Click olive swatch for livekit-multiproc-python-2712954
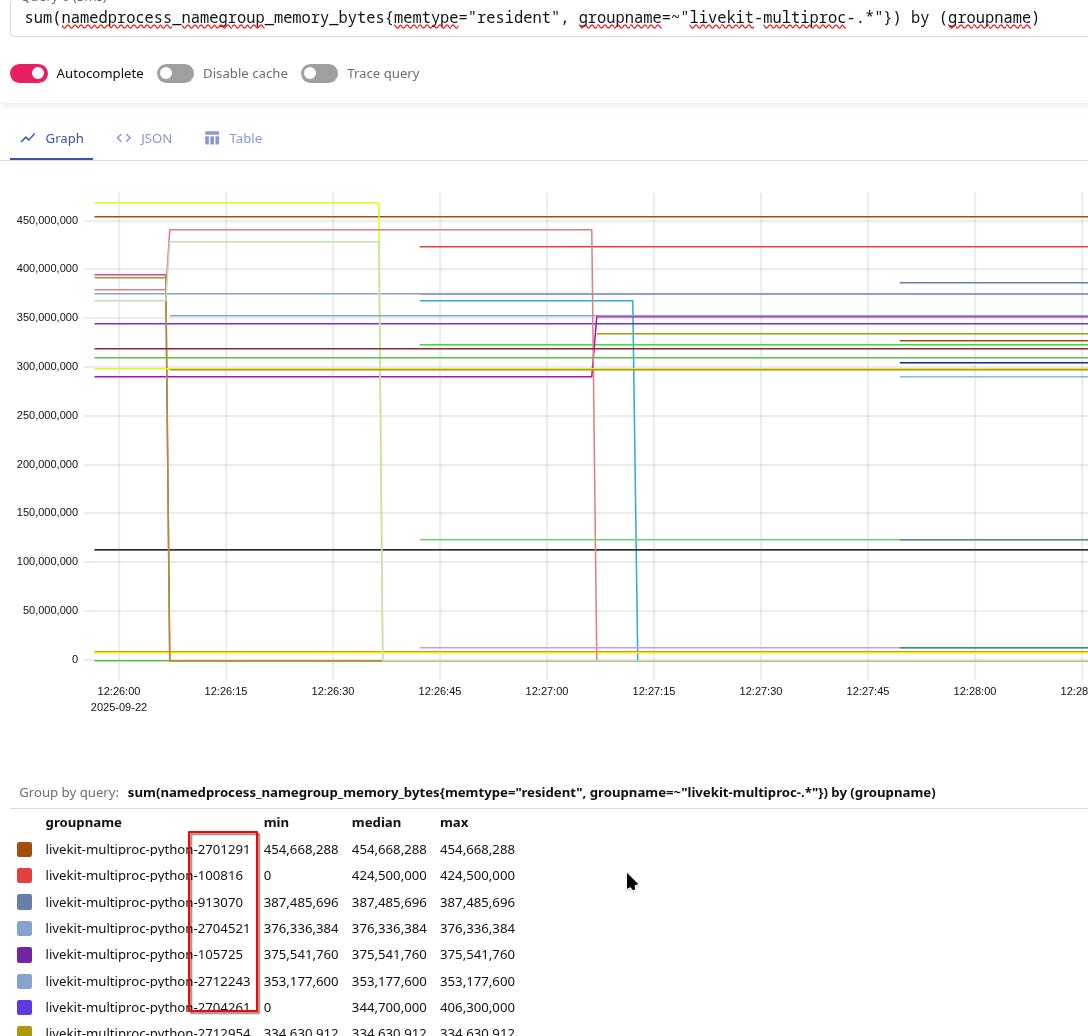 (24, 1031)
